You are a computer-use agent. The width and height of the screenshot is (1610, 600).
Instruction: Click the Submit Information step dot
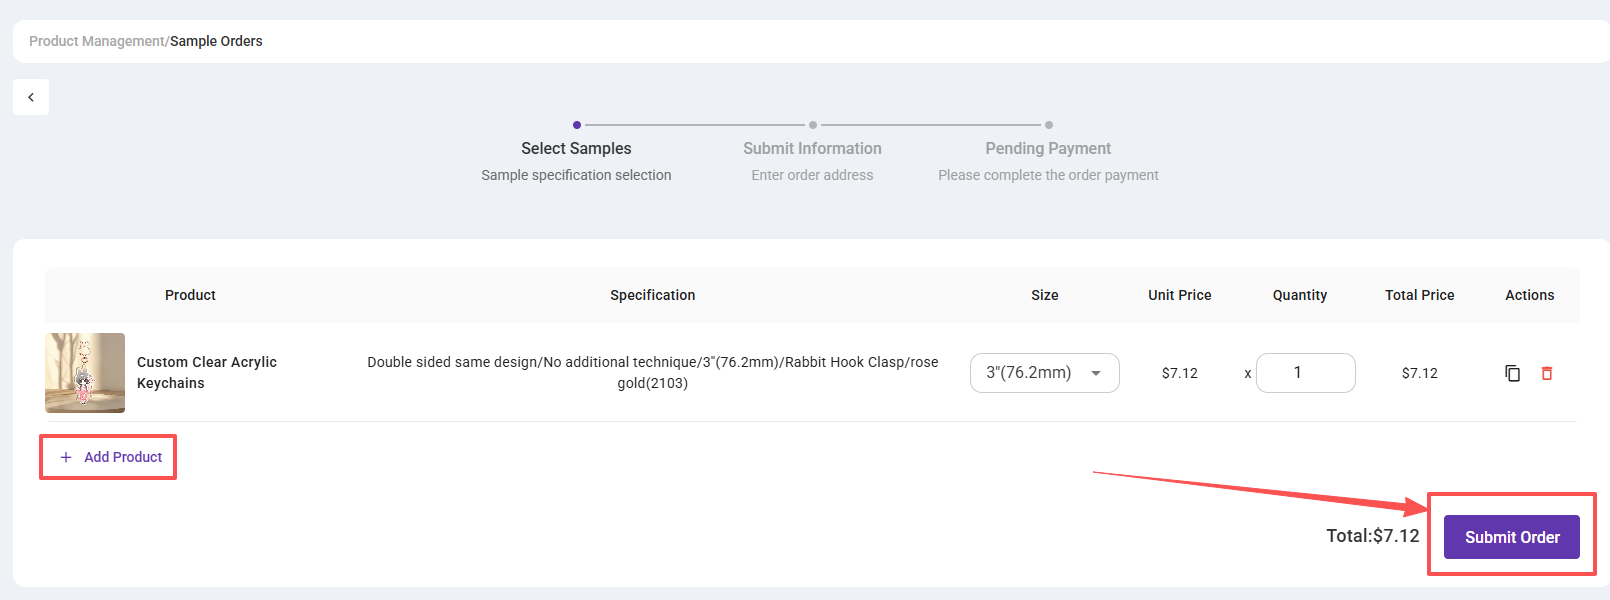pos(813,125)
